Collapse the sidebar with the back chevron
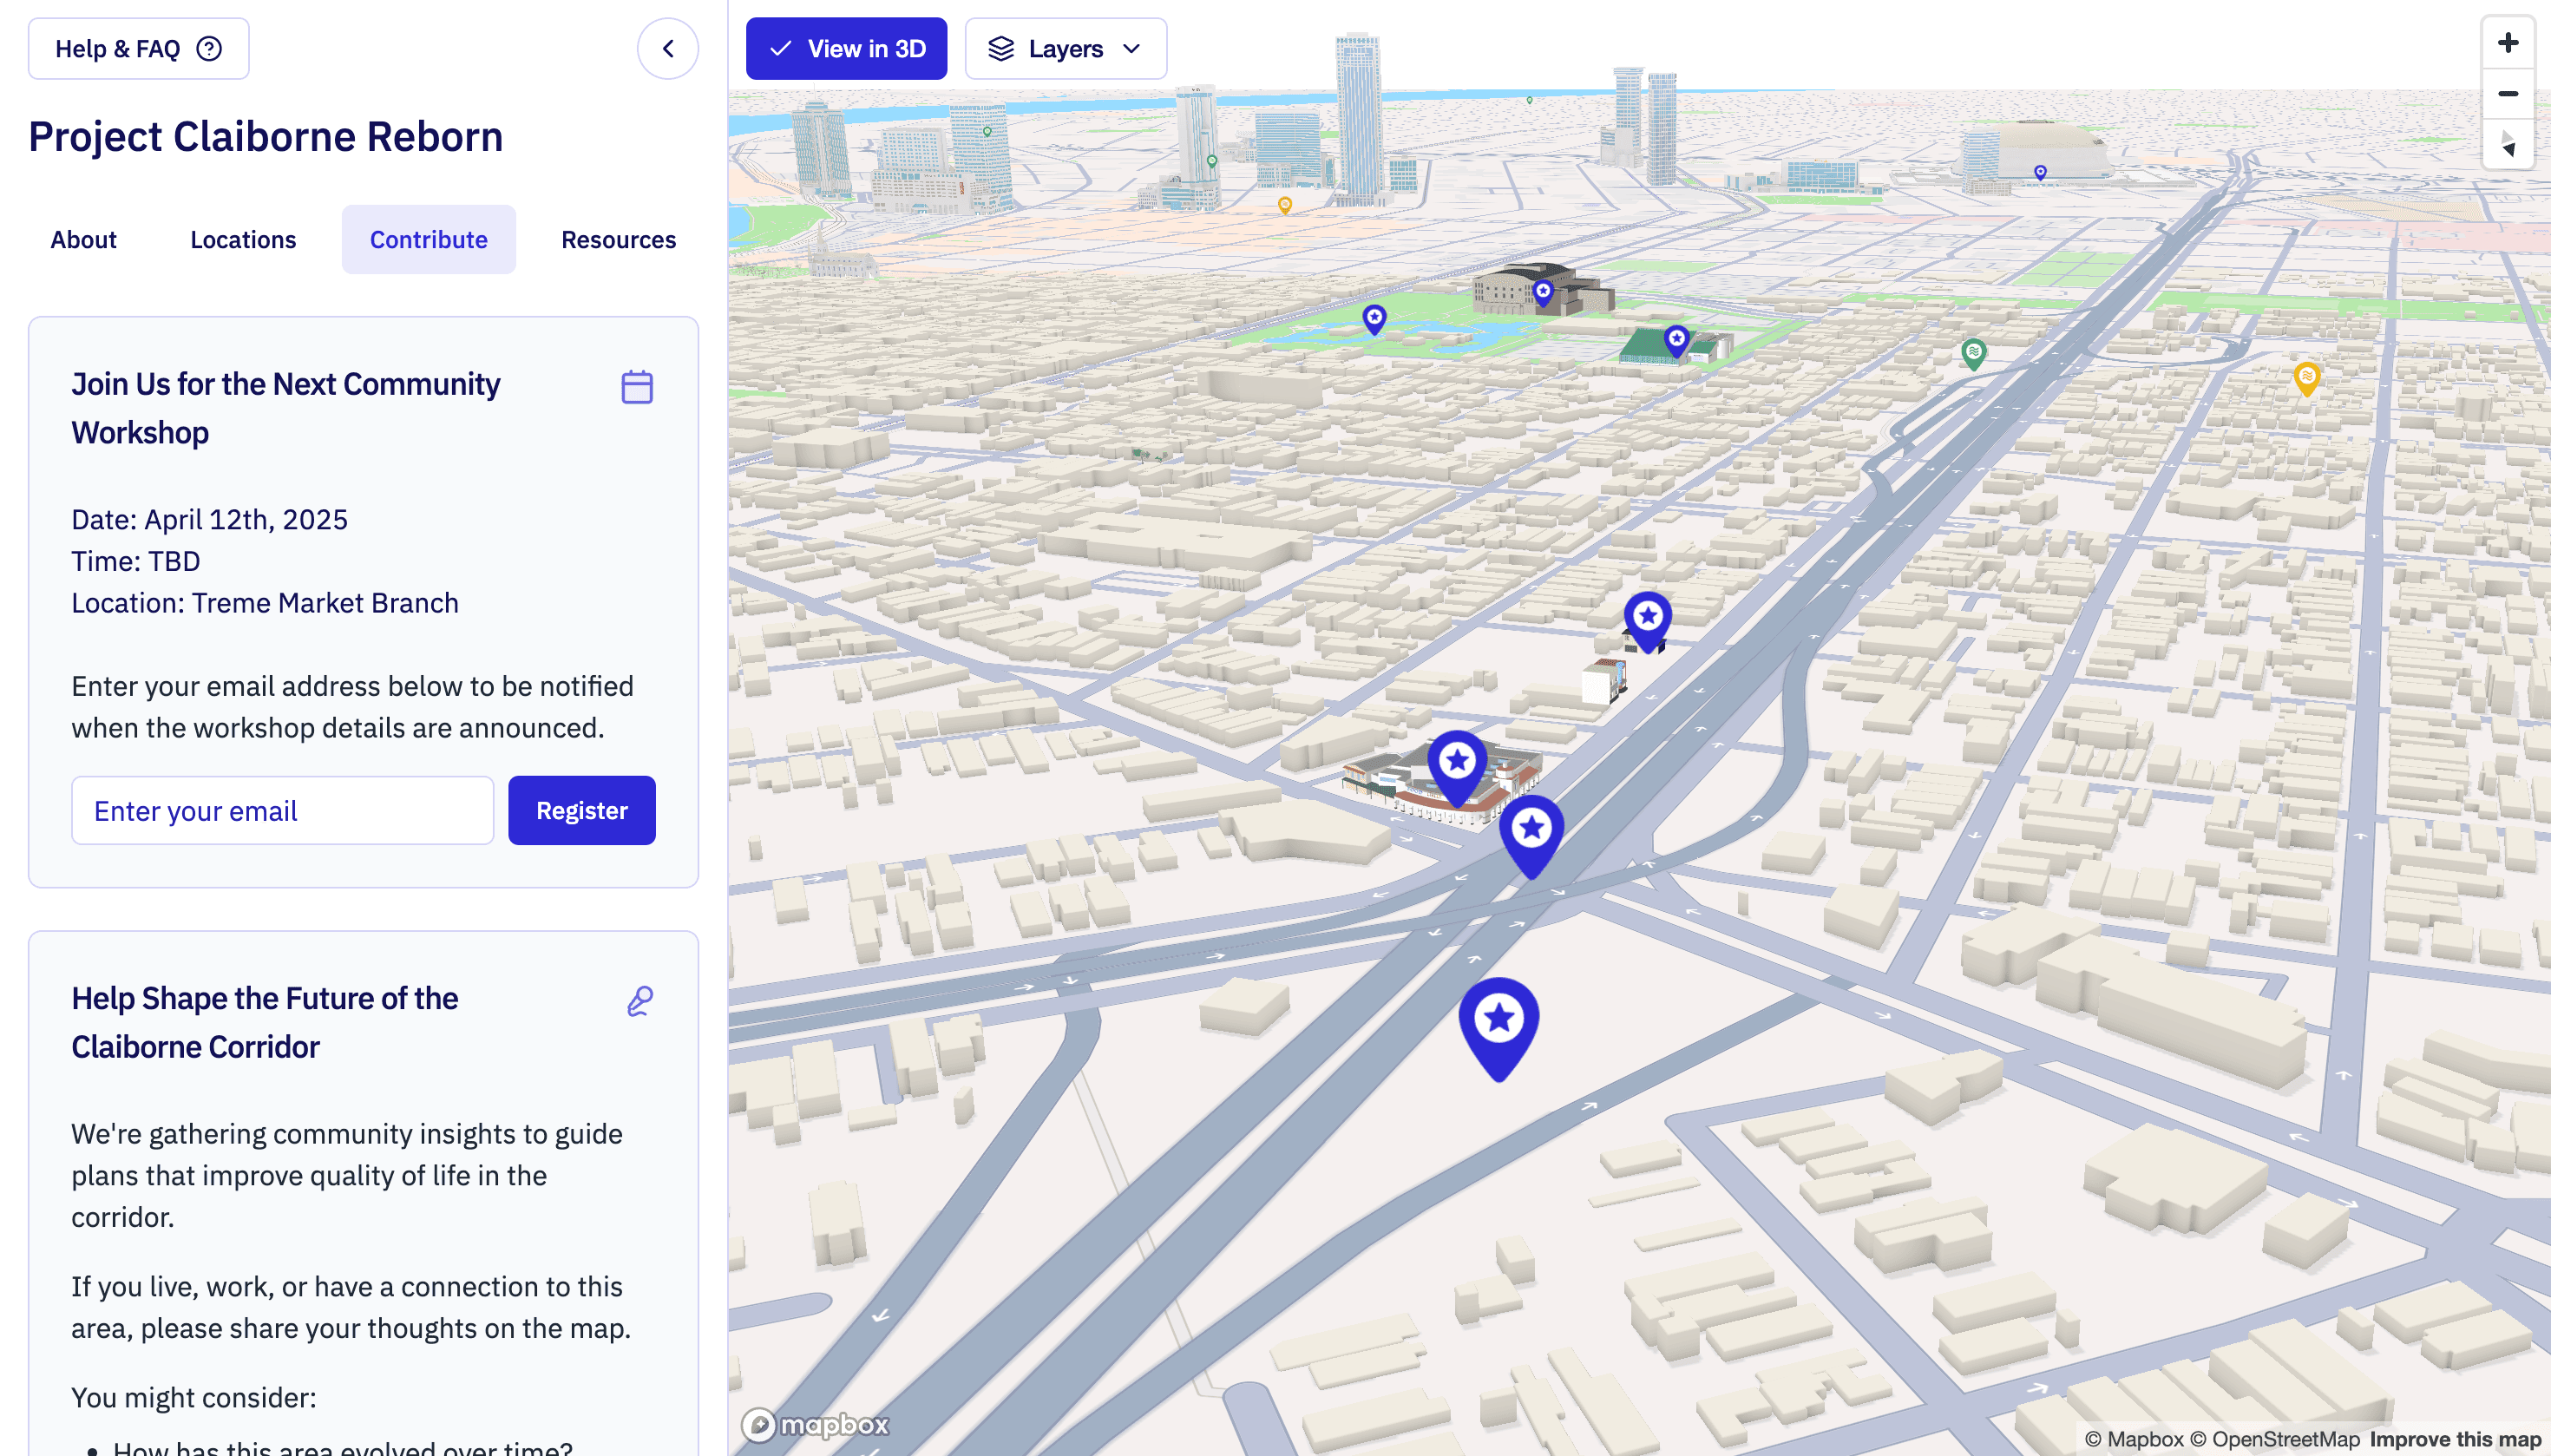The height and width of the screenshot is (1456, 2551). 667,48
